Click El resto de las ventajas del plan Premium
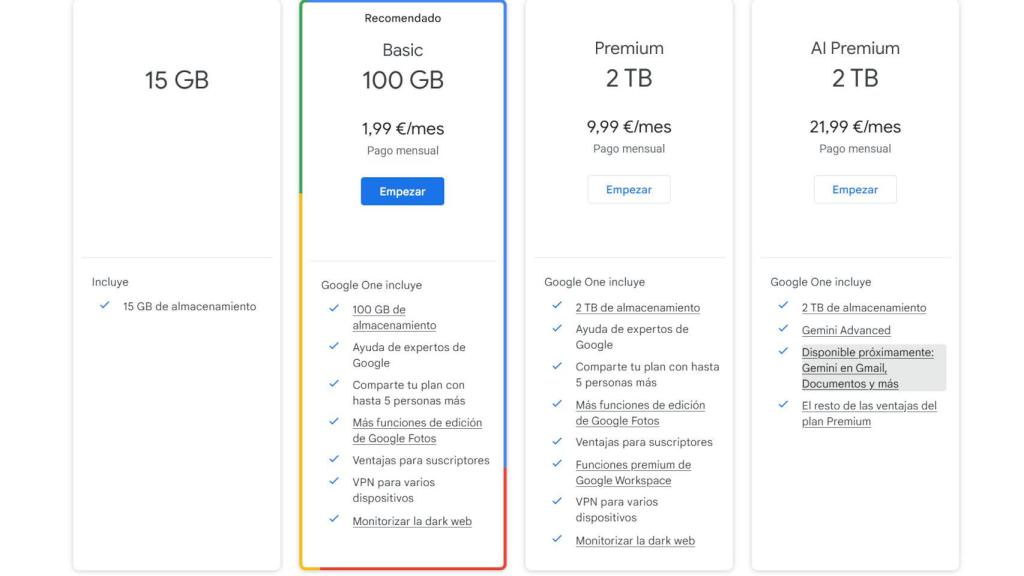This screenshot has height=576, width=1024. click(869, 412)
